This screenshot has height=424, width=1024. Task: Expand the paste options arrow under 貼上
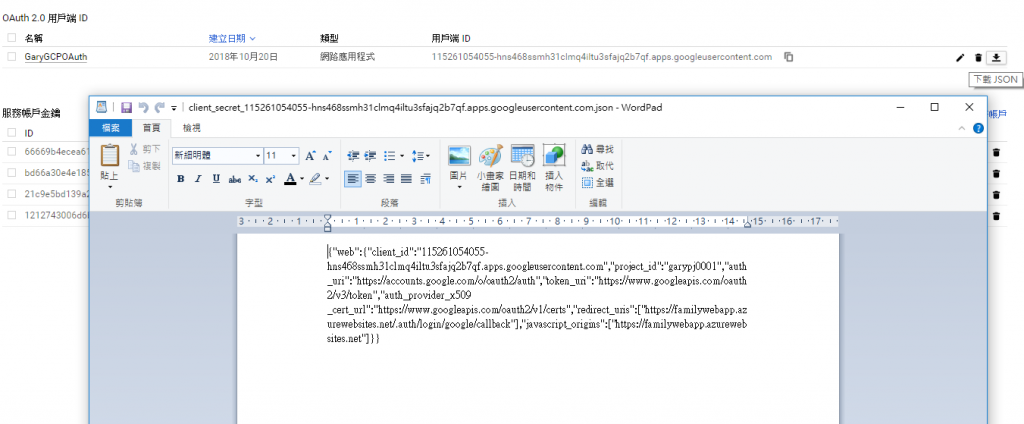[x=109, y=186]
